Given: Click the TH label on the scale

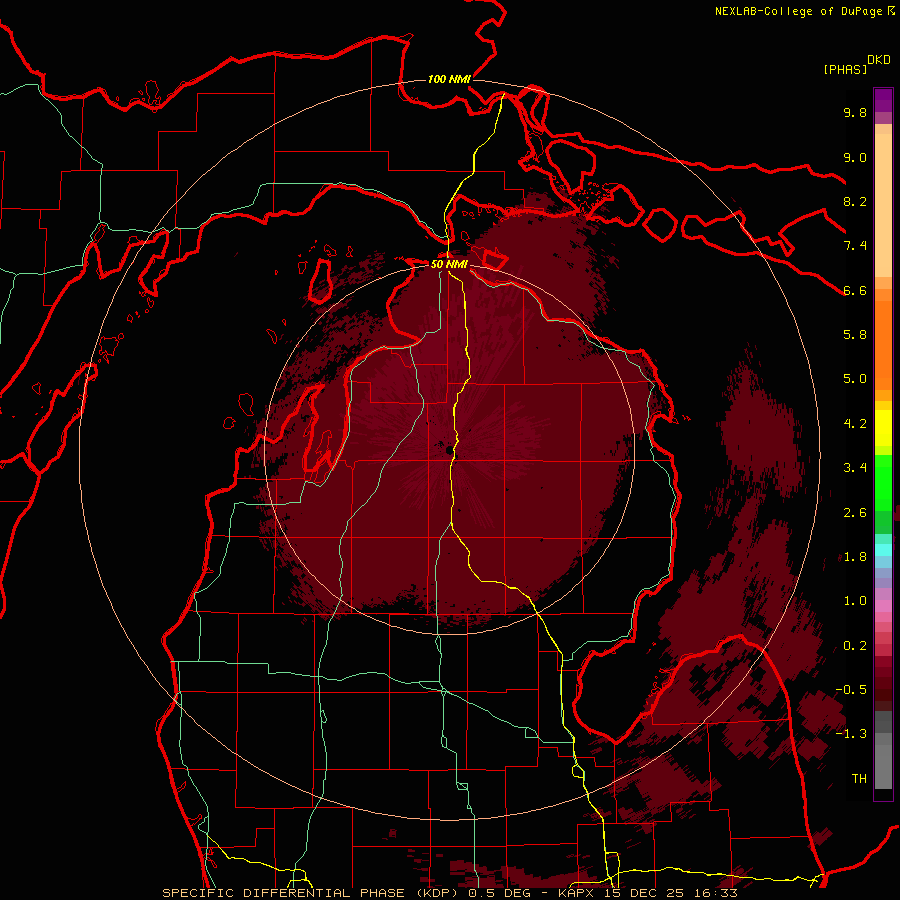Looking at the screenshot, I should click(x=859, y=779).
